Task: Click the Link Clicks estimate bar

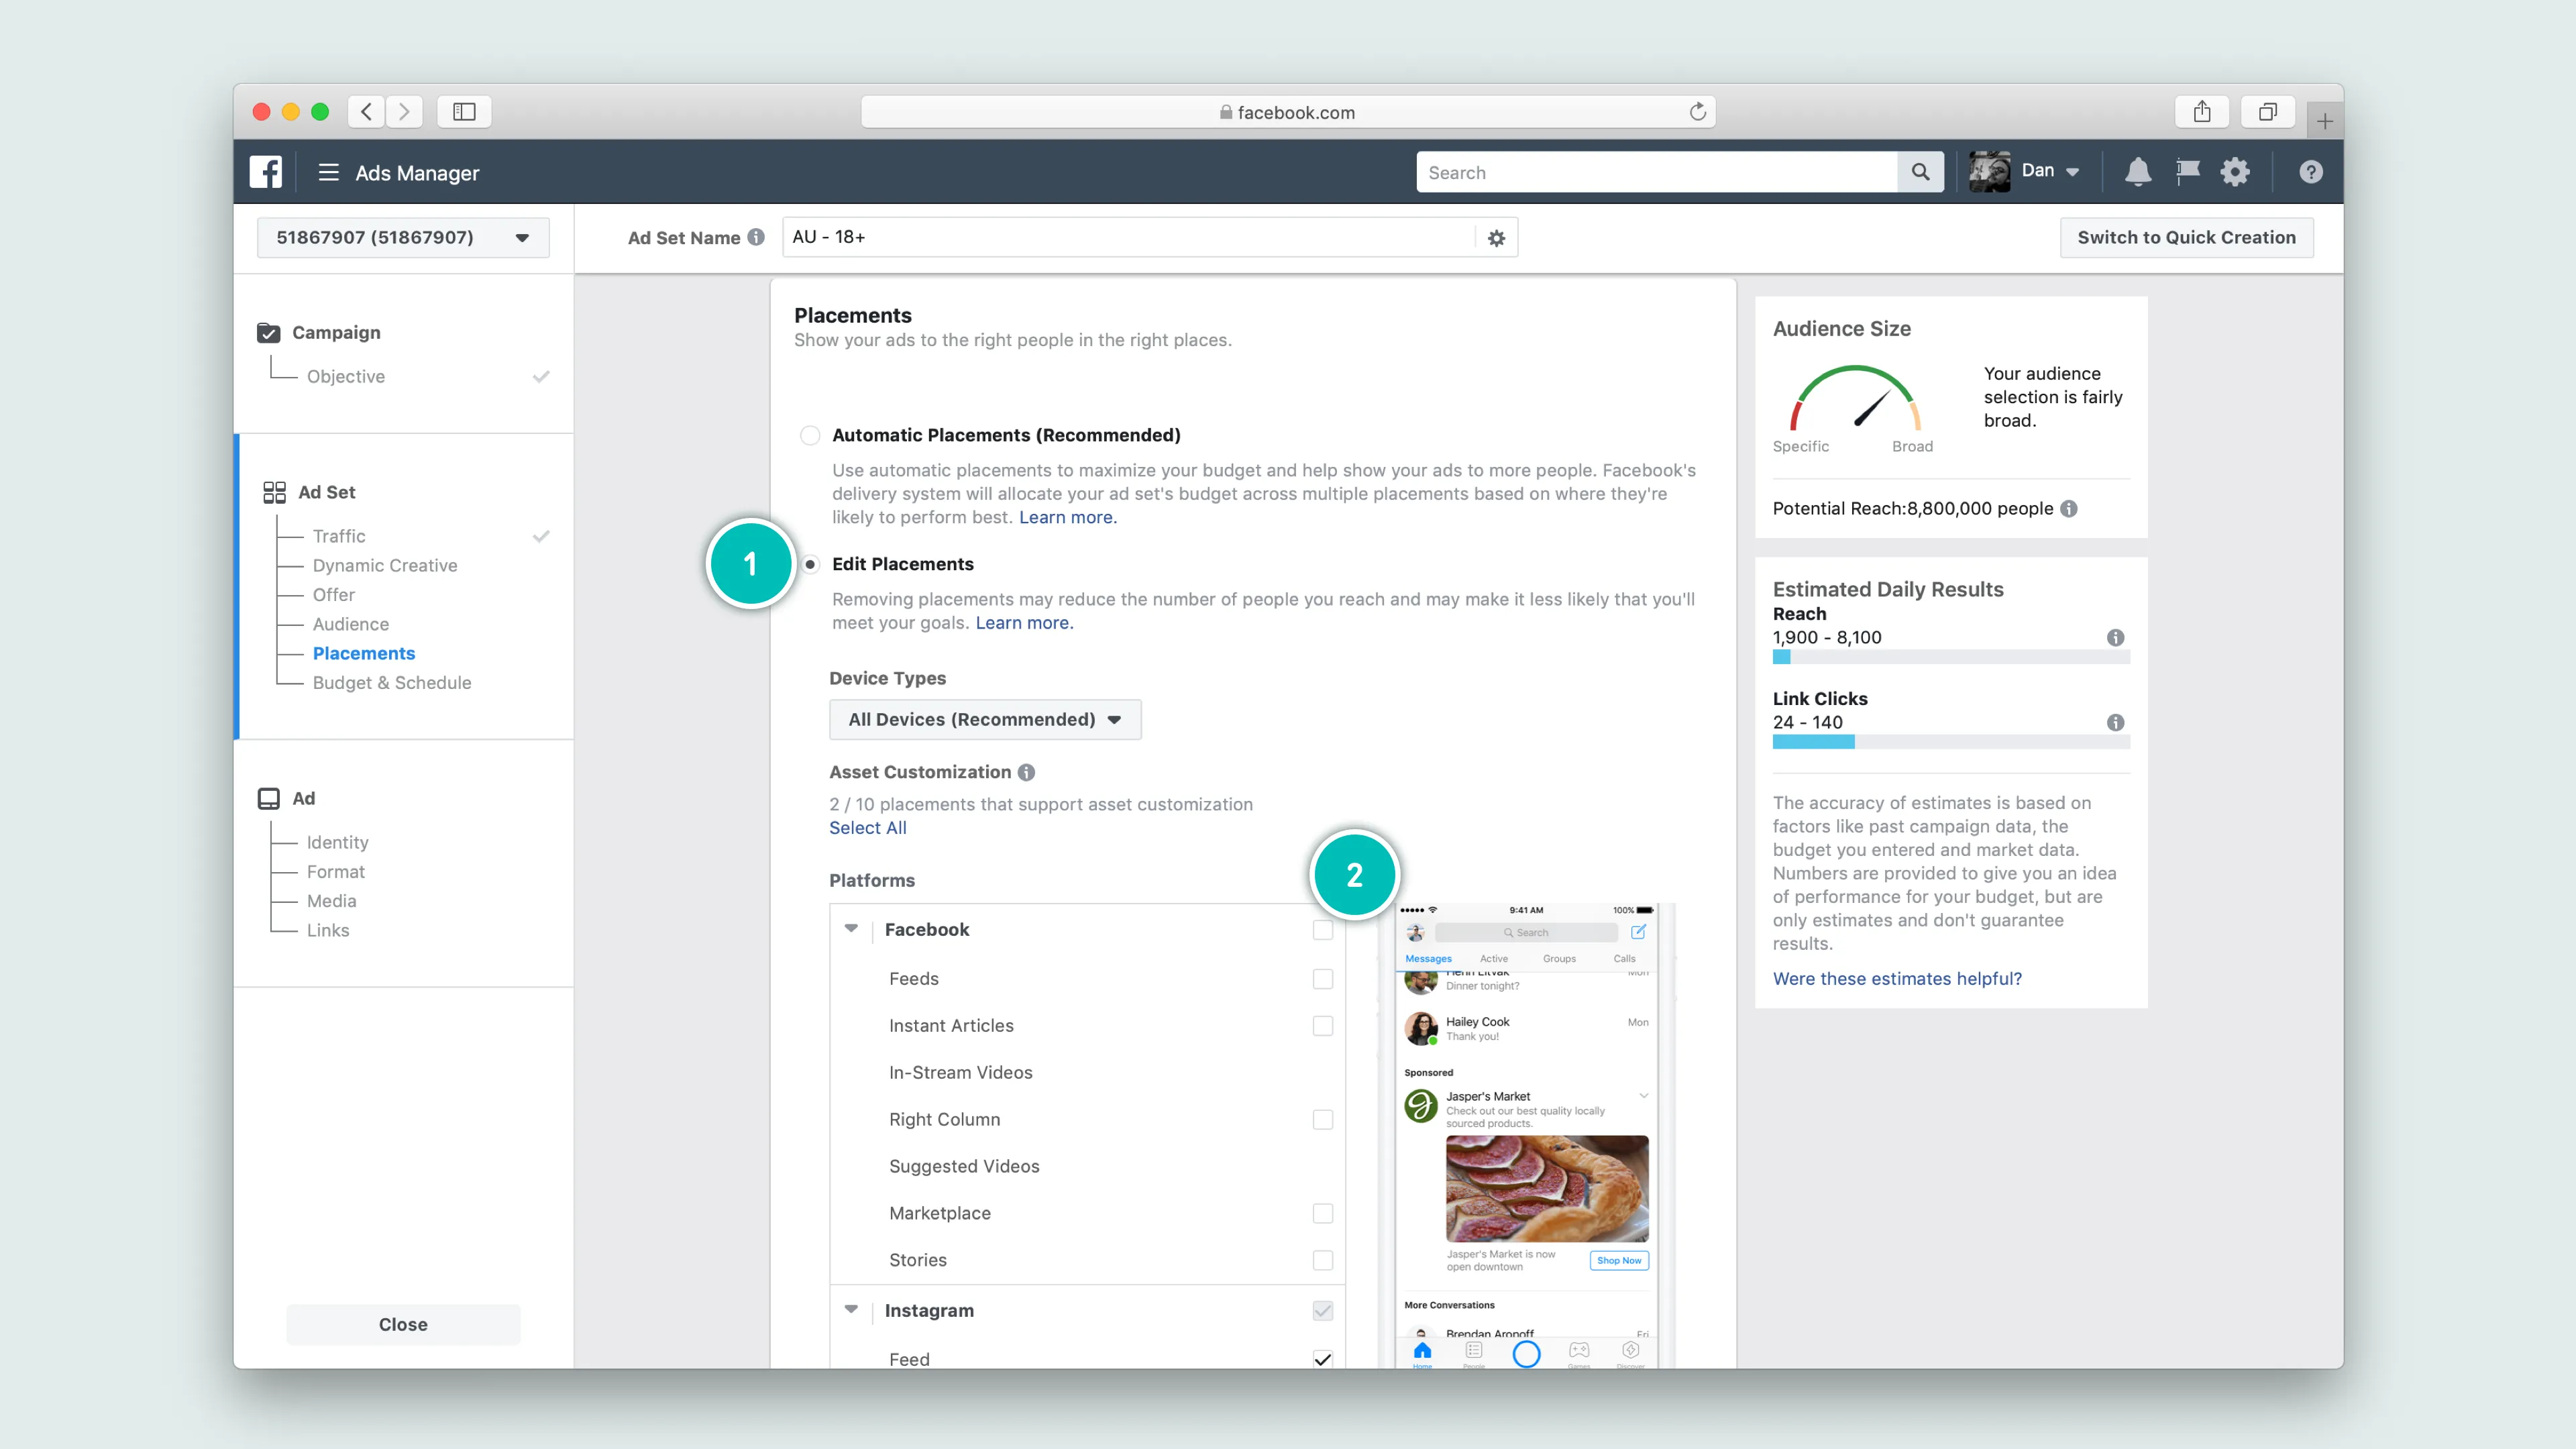Action: point(1950,742)
